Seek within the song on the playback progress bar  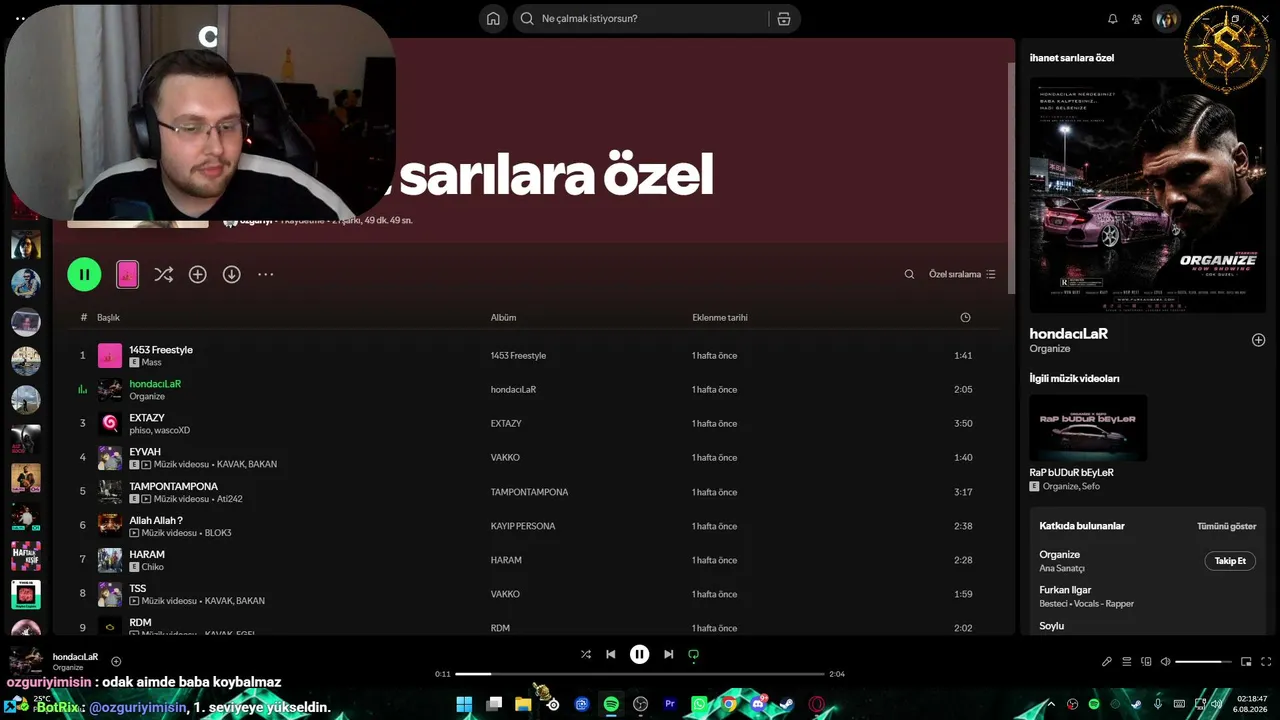(x=640, y=674)
